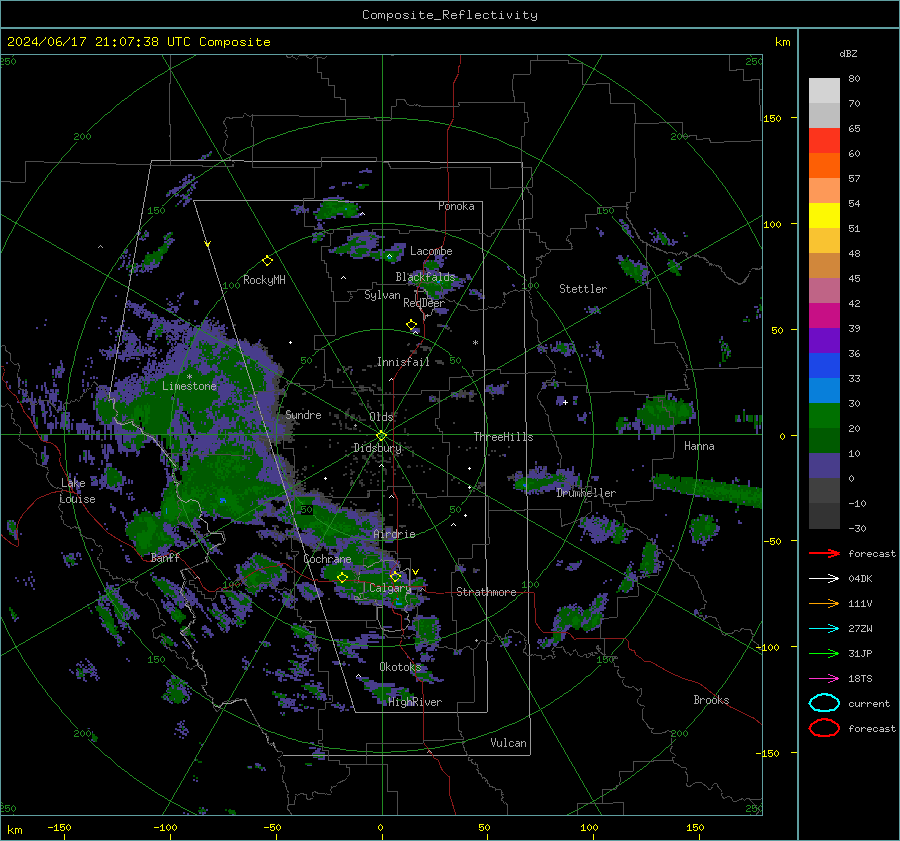Pick the purple swatch between 39 and 36
This screenshot has height=841, width=900.
click(x=824, y=341)
